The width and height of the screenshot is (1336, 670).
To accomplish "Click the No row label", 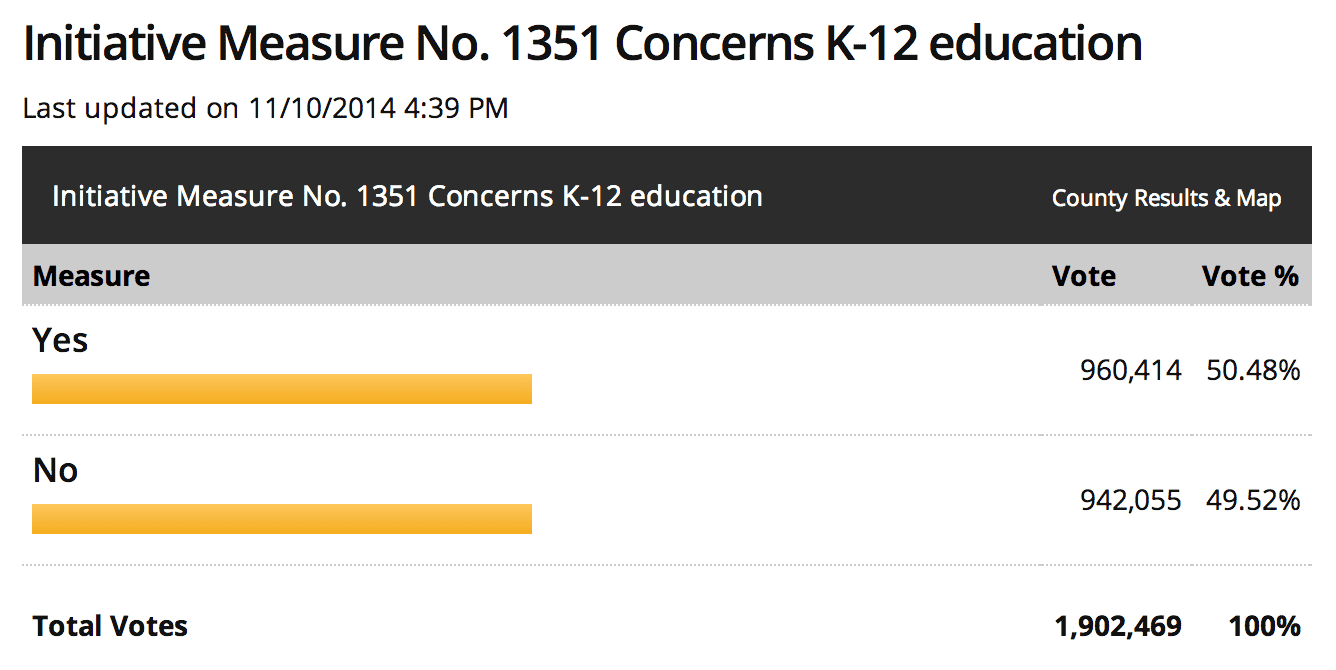I will click(55, 470).
